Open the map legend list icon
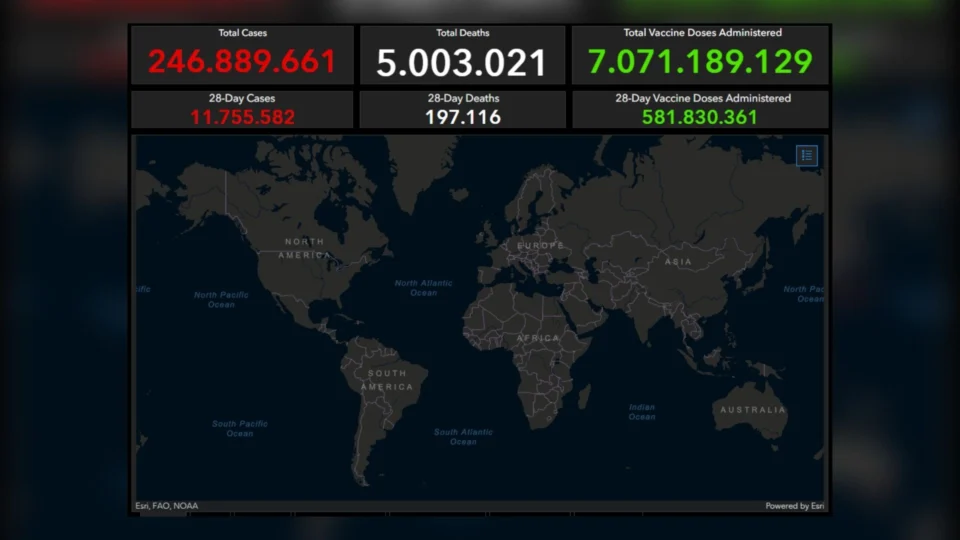The height and width of the screenshot is (540, 960). coord(807,155)
